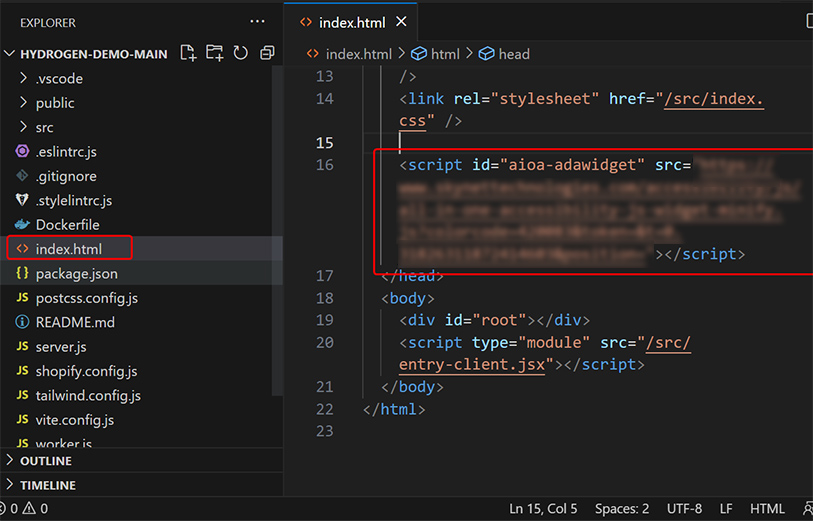Open package.json from the file list
Viewport: 813px width, 521px height.
click(76, 273)
